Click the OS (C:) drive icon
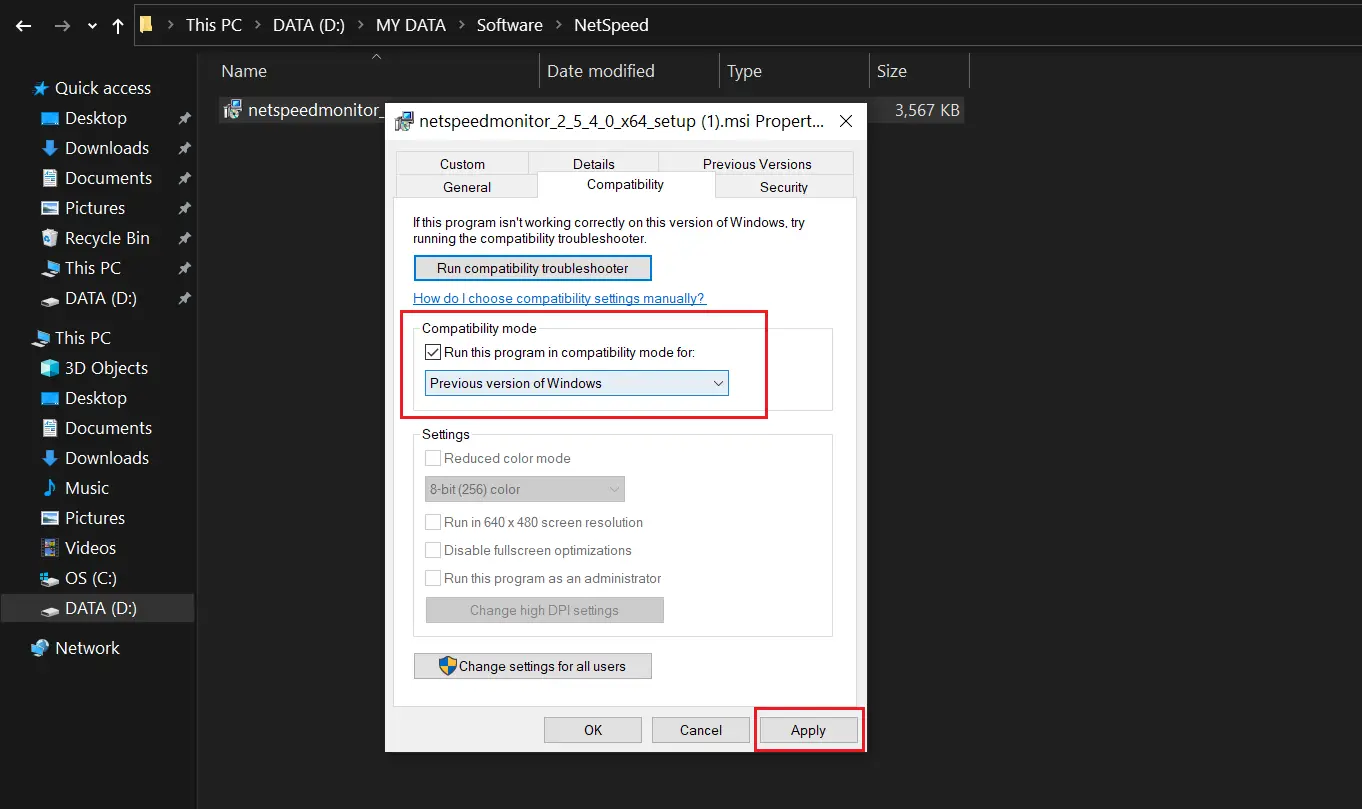The height and width of the screenshot is (809, 1362). click(x=49, y=578)
